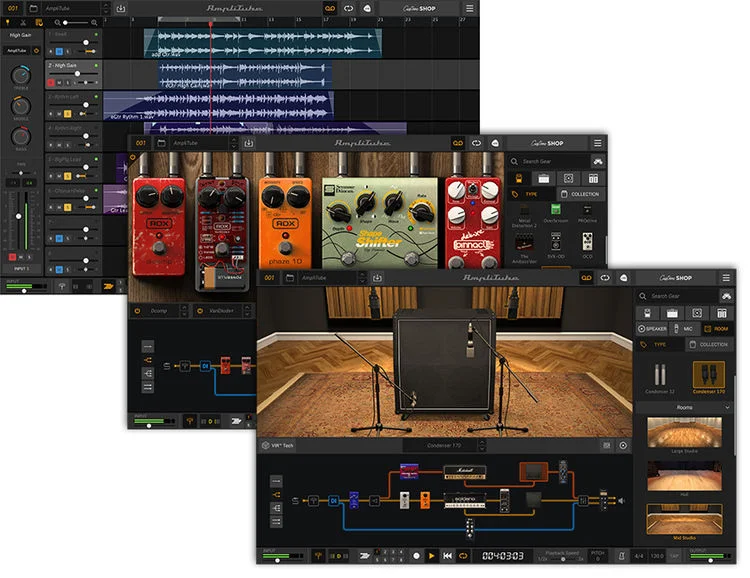Screen dimensions: 750x578
Task: Select the scissors tool in back window
Action: point(22,22)
